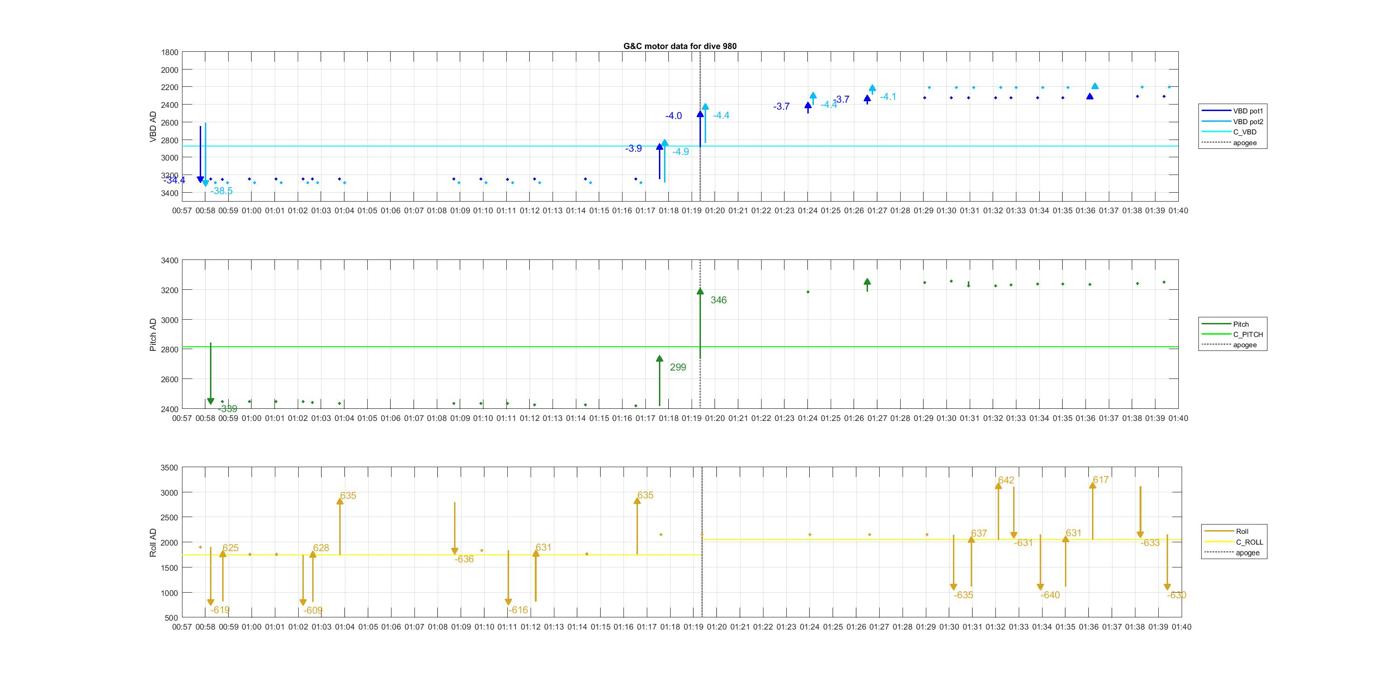Select the 'Roll' legend entry

point(1242,532)
